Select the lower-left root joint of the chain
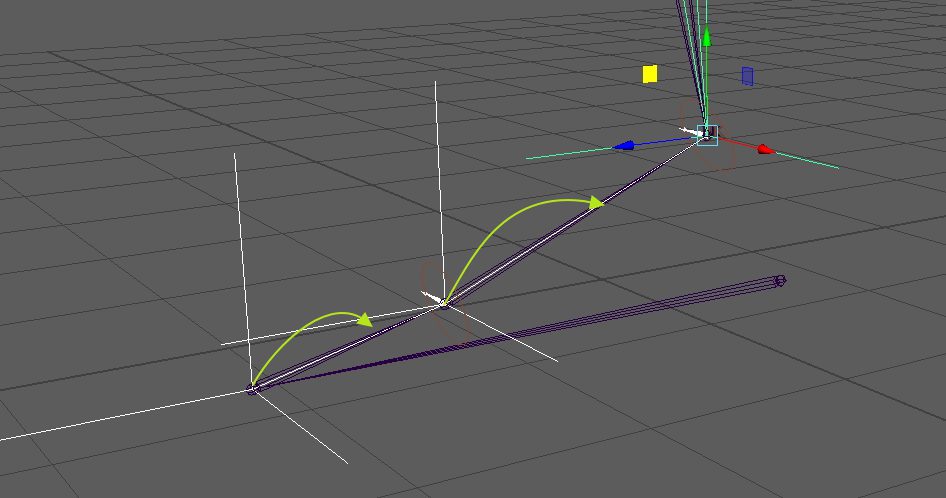 pyautogui.click(x=252, y=389)
